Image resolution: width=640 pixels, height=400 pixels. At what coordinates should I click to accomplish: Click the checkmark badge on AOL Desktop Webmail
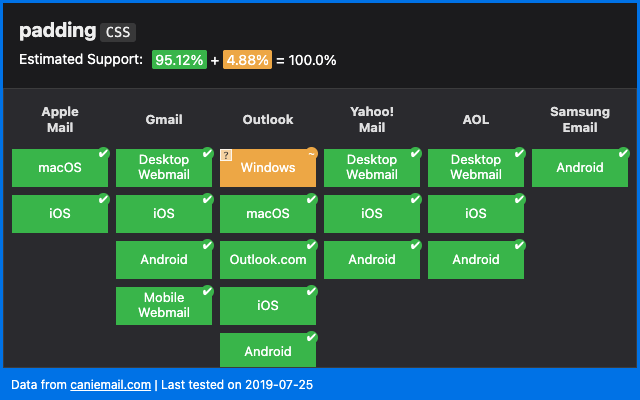tap(519, 153)
